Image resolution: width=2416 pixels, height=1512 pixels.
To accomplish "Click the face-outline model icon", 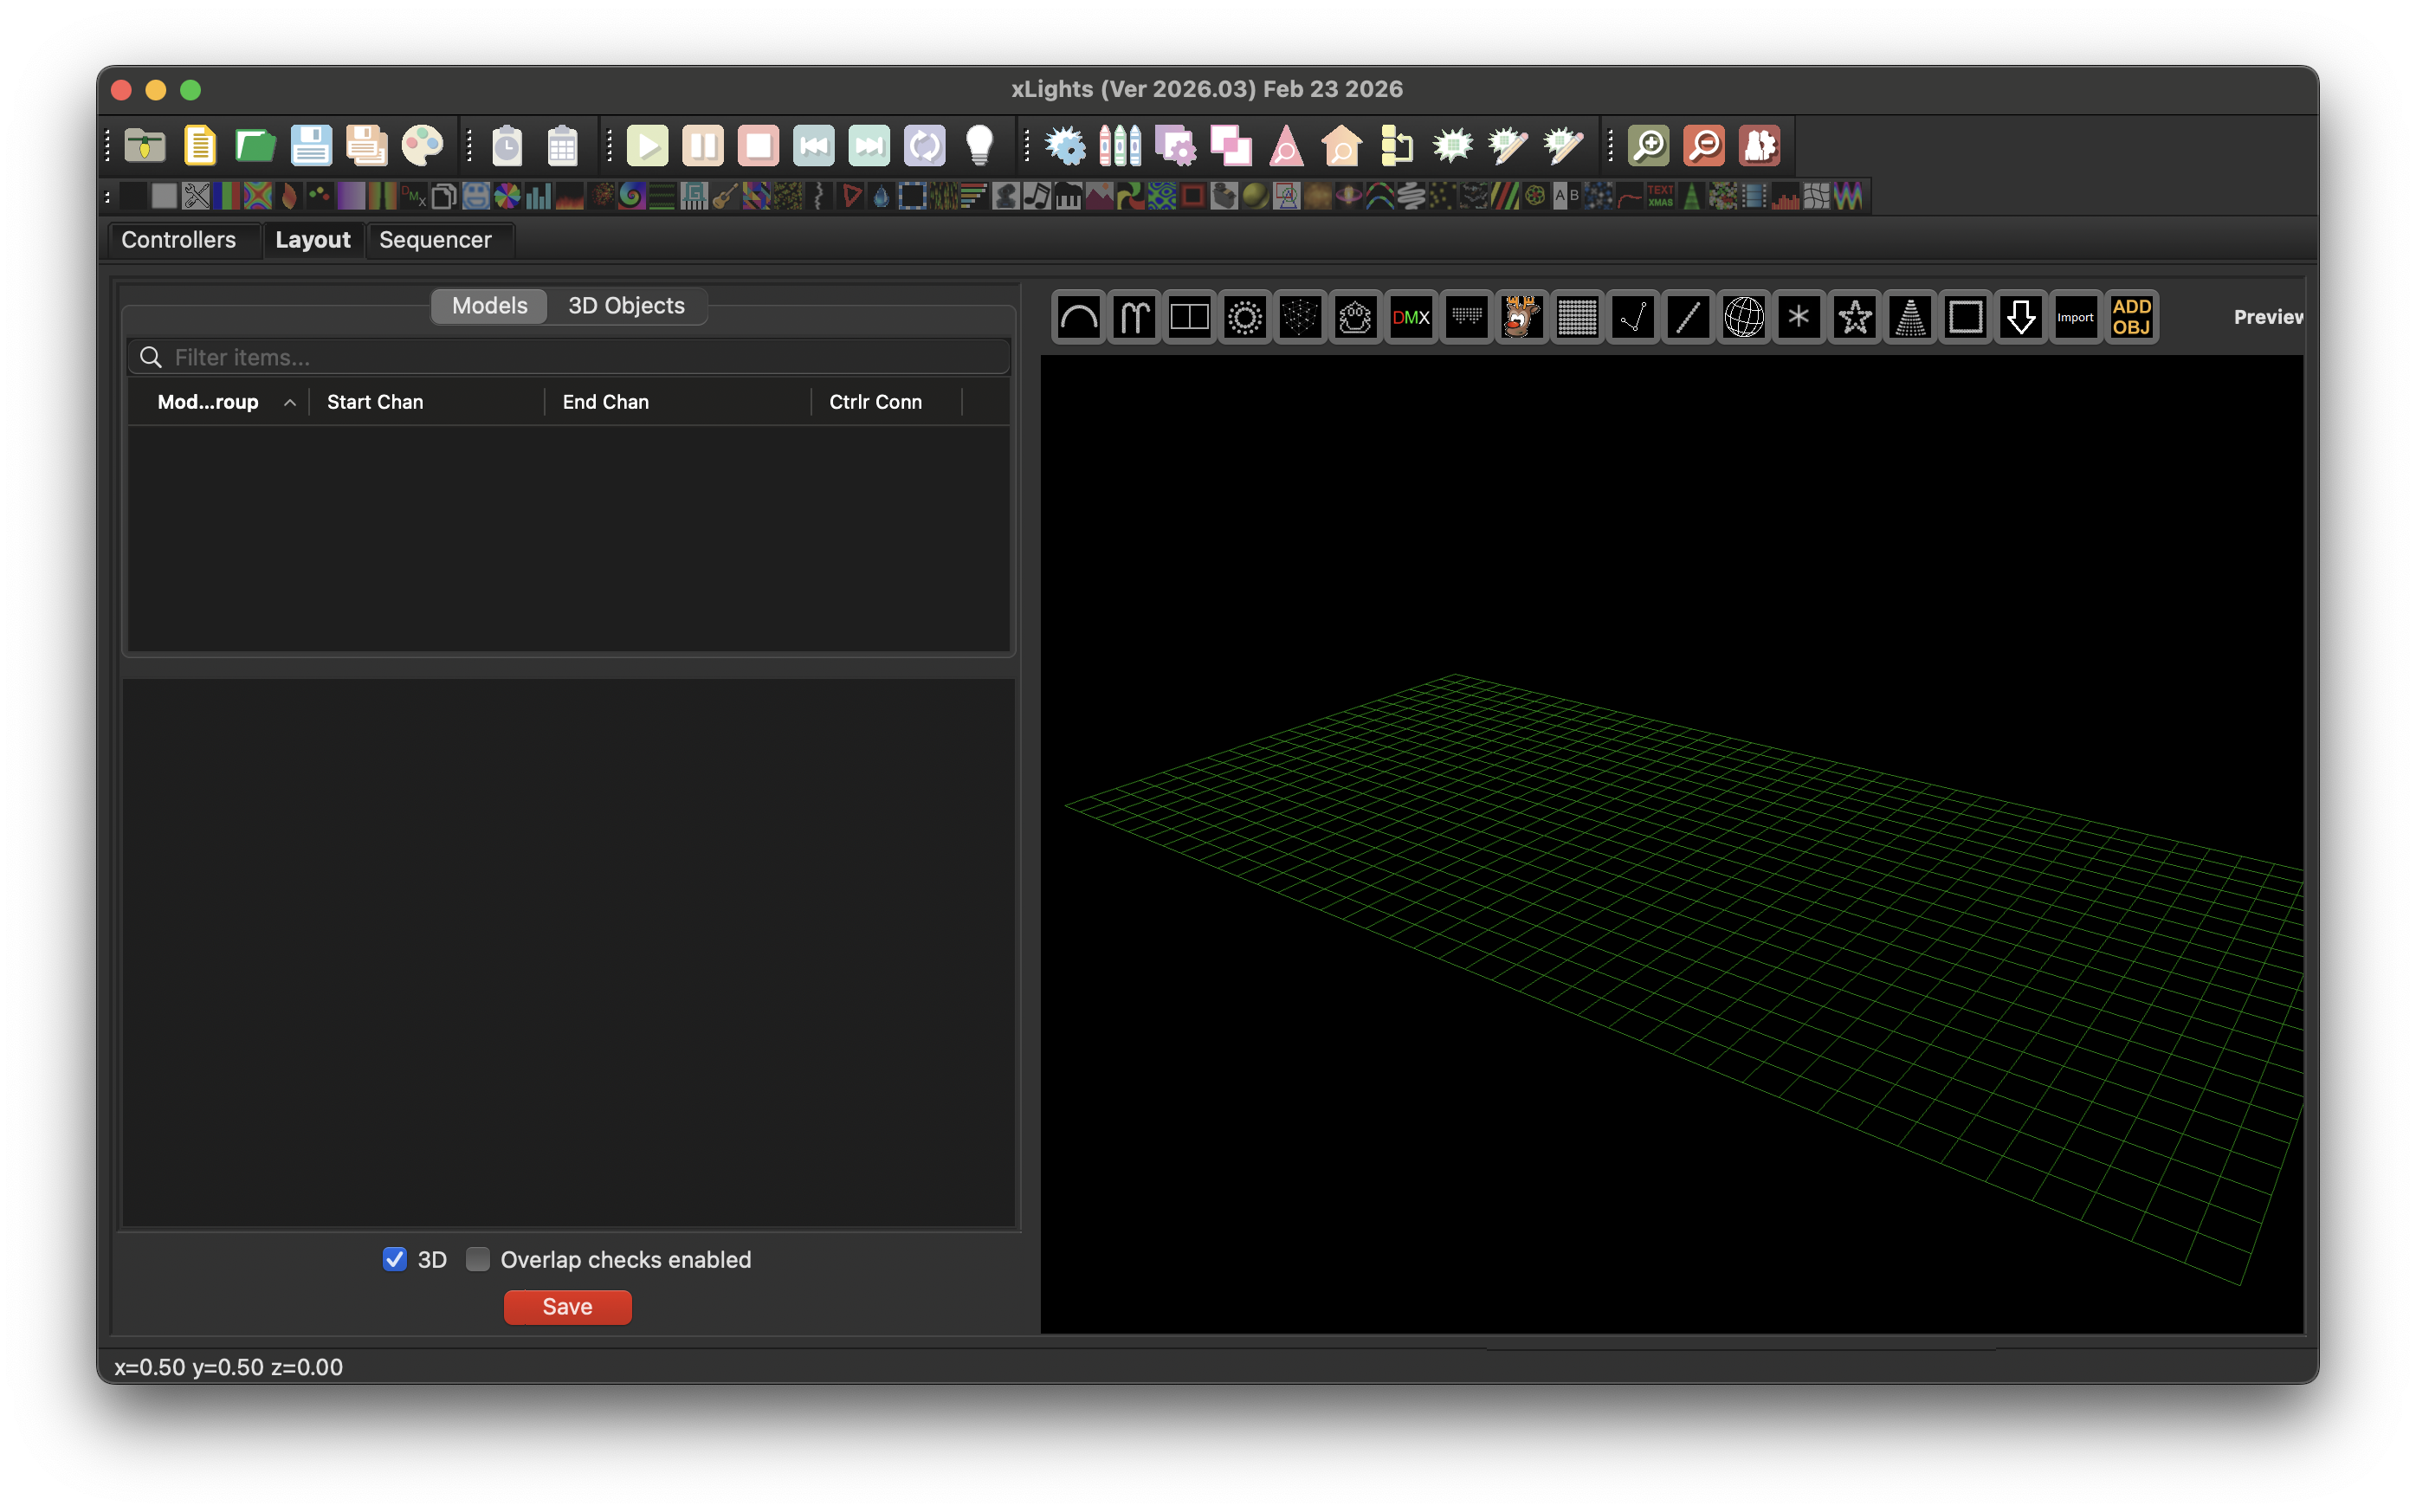I will pos(1356,318).
